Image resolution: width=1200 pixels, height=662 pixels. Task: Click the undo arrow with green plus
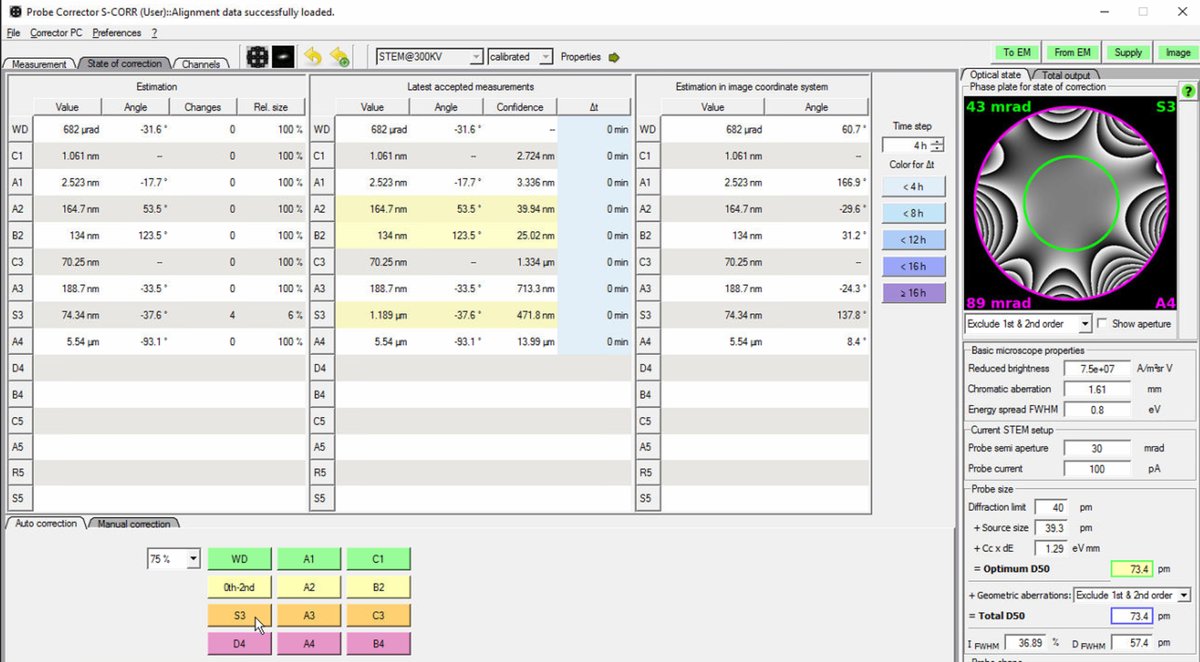(x=340, y=57)
